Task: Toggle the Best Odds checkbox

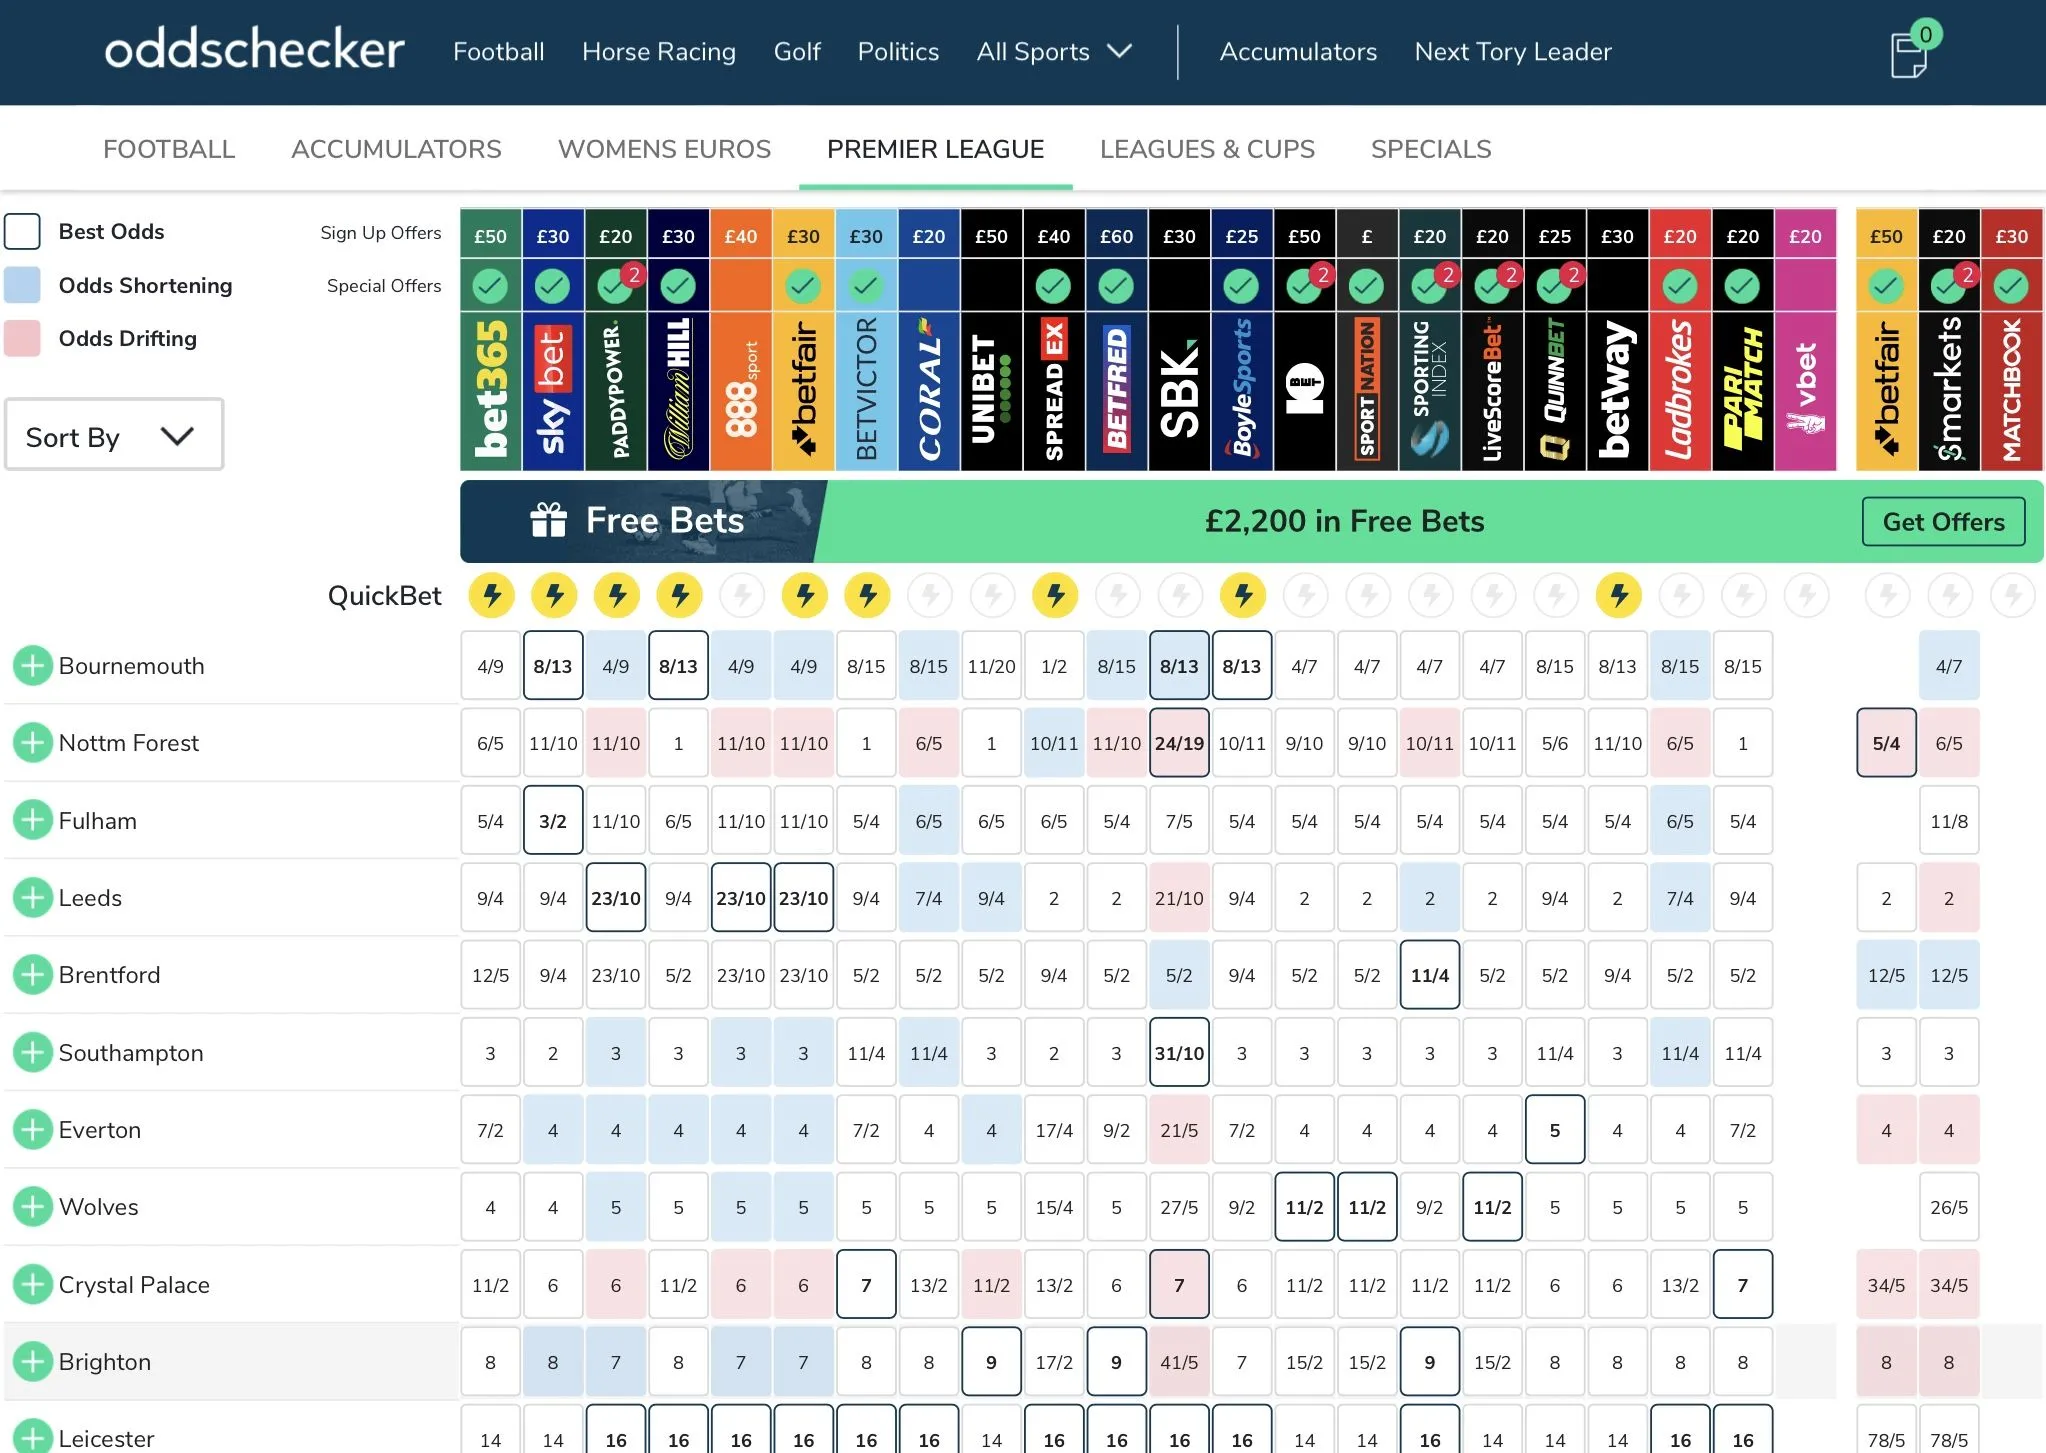Action: tap(22, 232)
